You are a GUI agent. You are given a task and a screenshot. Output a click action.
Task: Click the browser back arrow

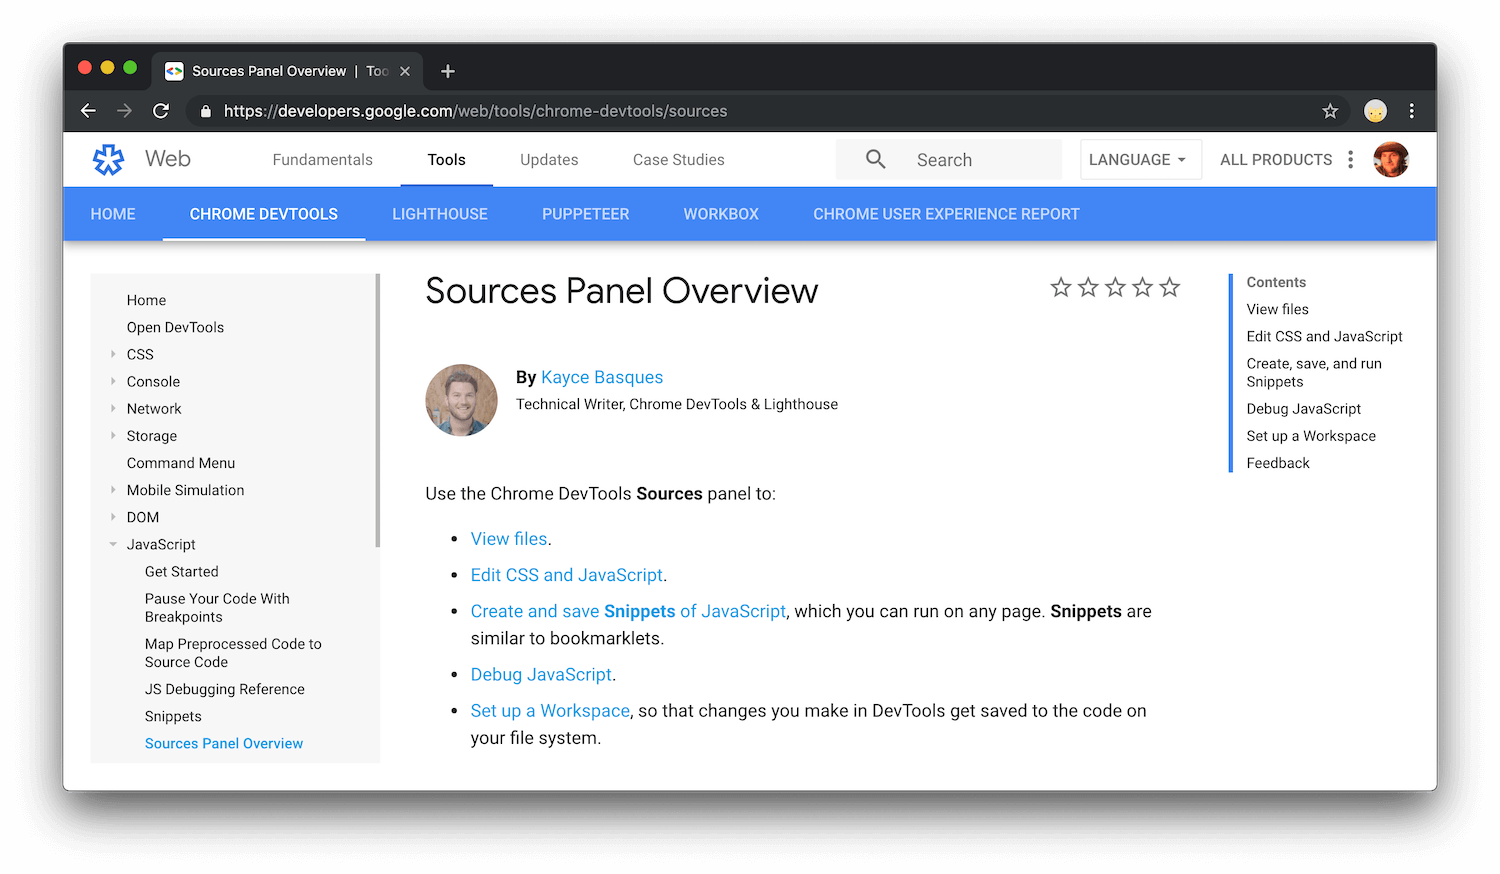(x=88, y=111)
